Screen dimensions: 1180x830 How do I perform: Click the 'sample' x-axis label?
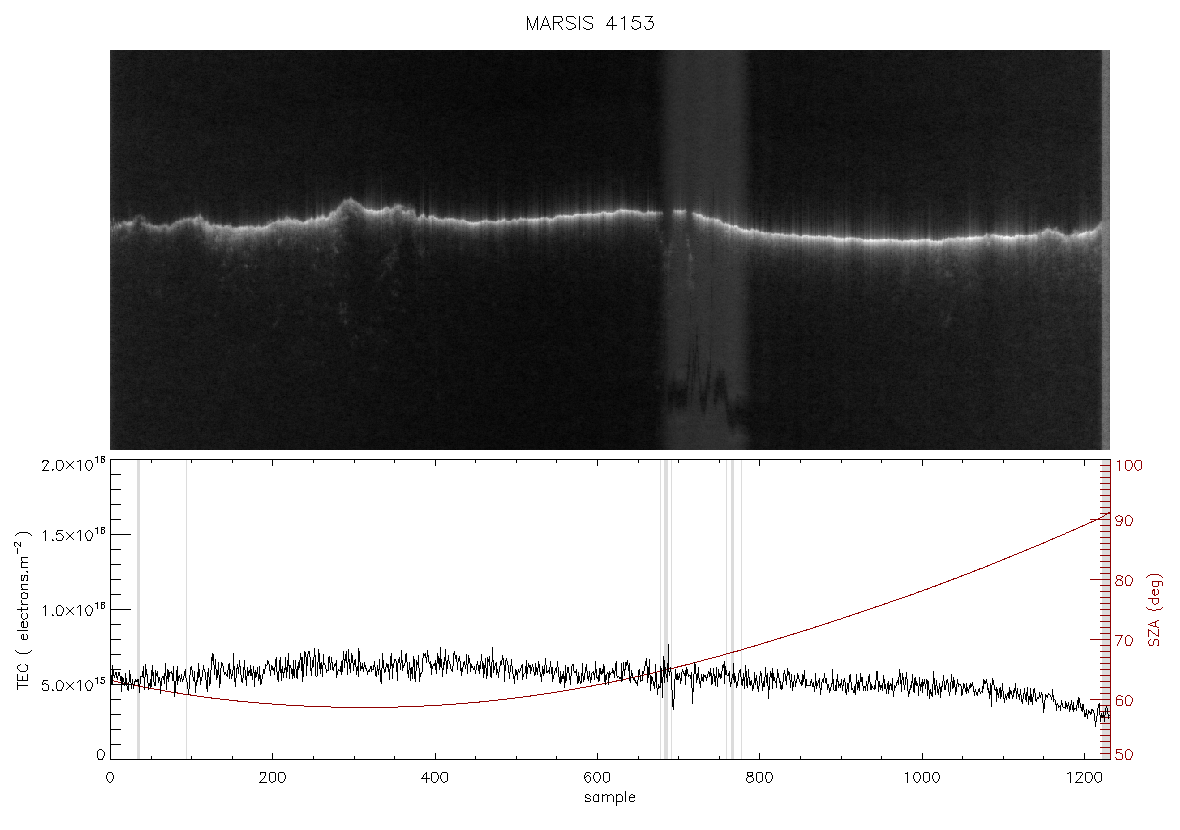click(x=610, y=798)
